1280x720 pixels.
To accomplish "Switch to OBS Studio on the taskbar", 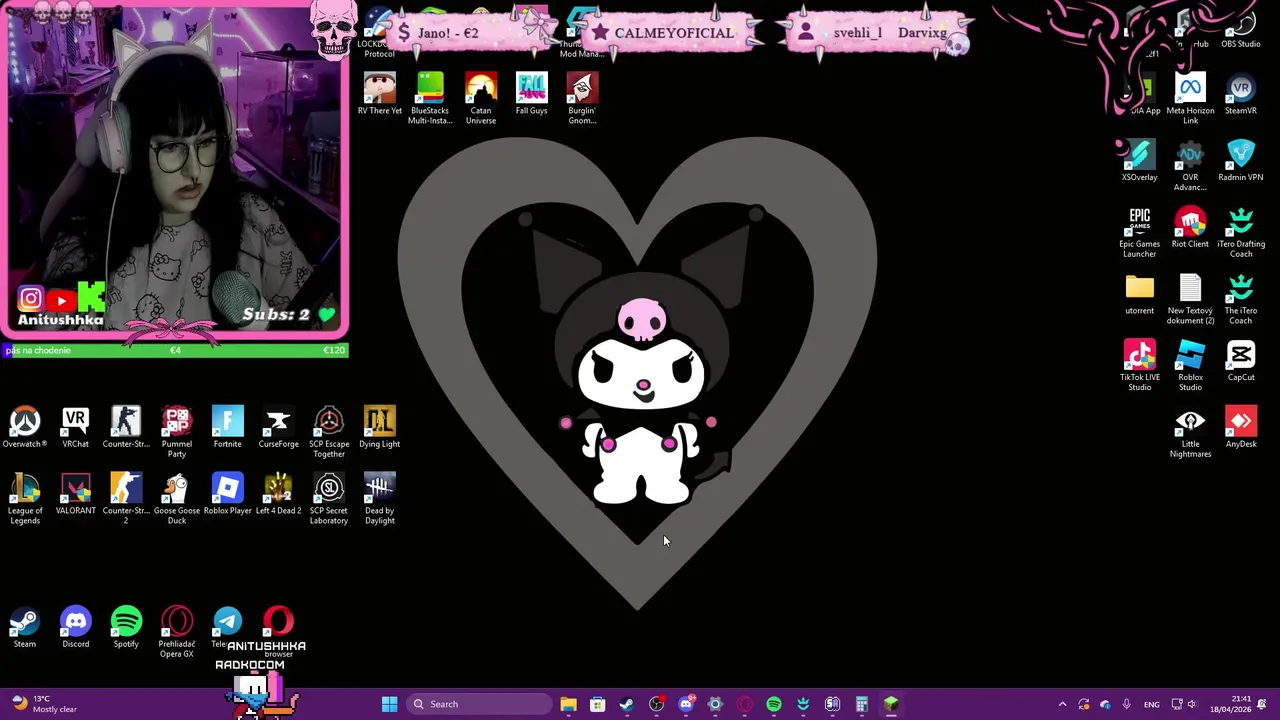I will [656, 704].
